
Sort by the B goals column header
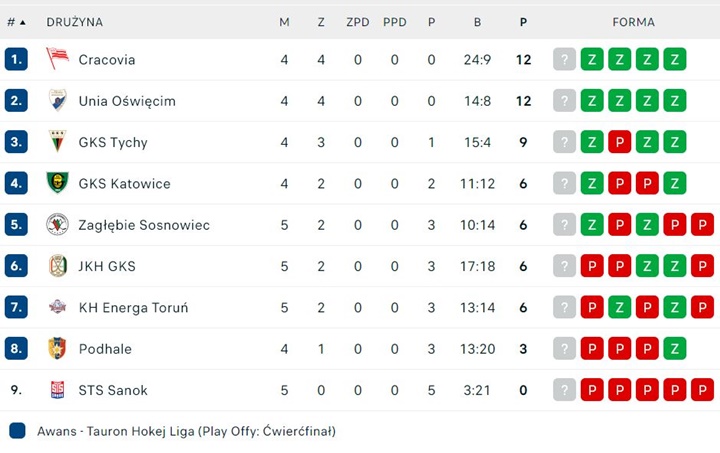(478, 22)
